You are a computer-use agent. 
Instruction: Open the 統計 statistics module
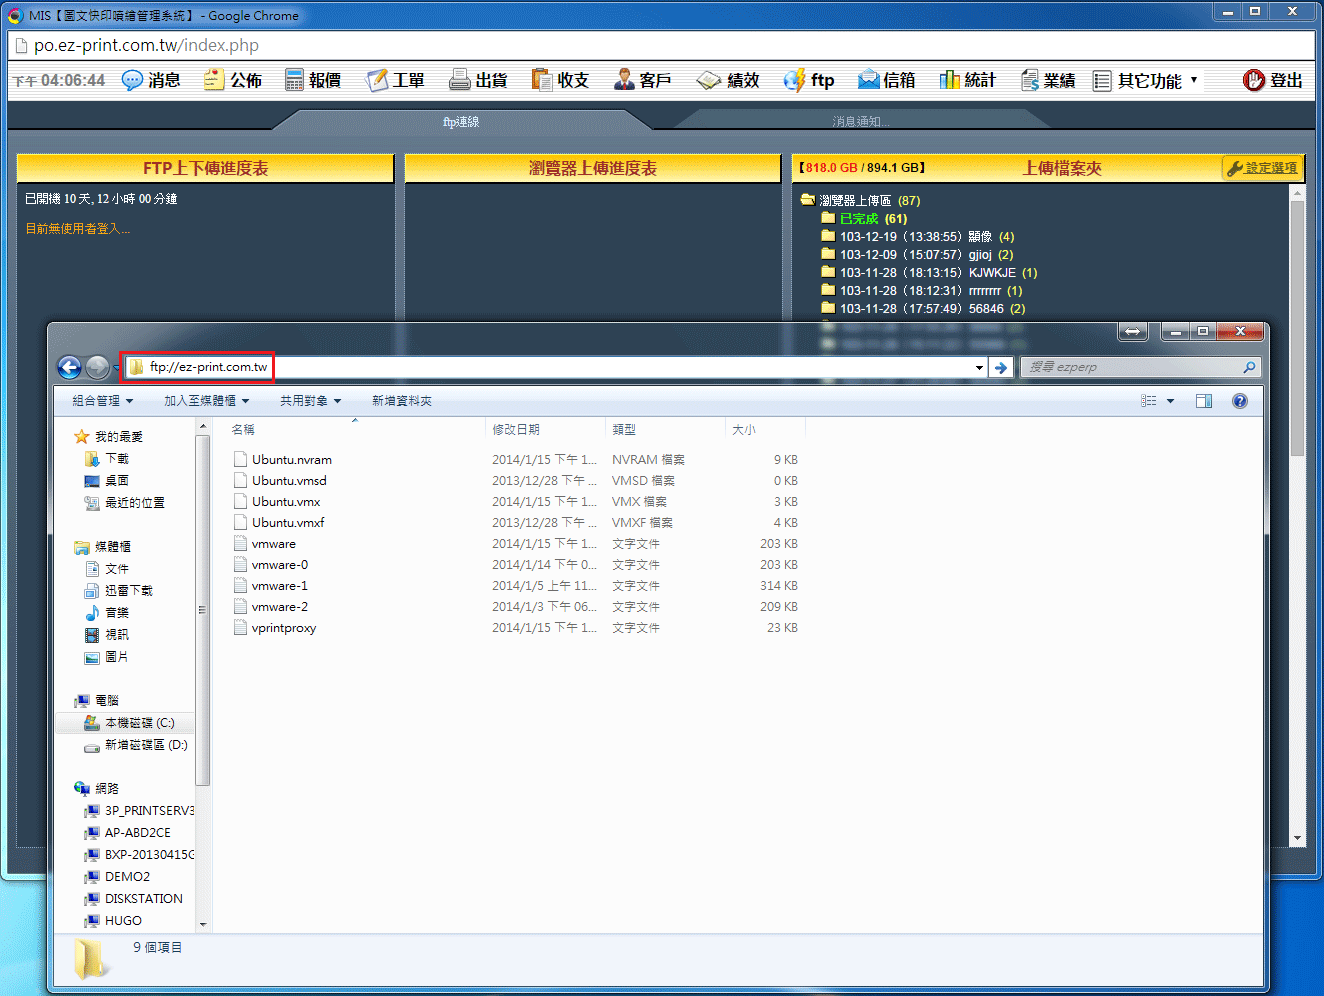tap(967, 80)
